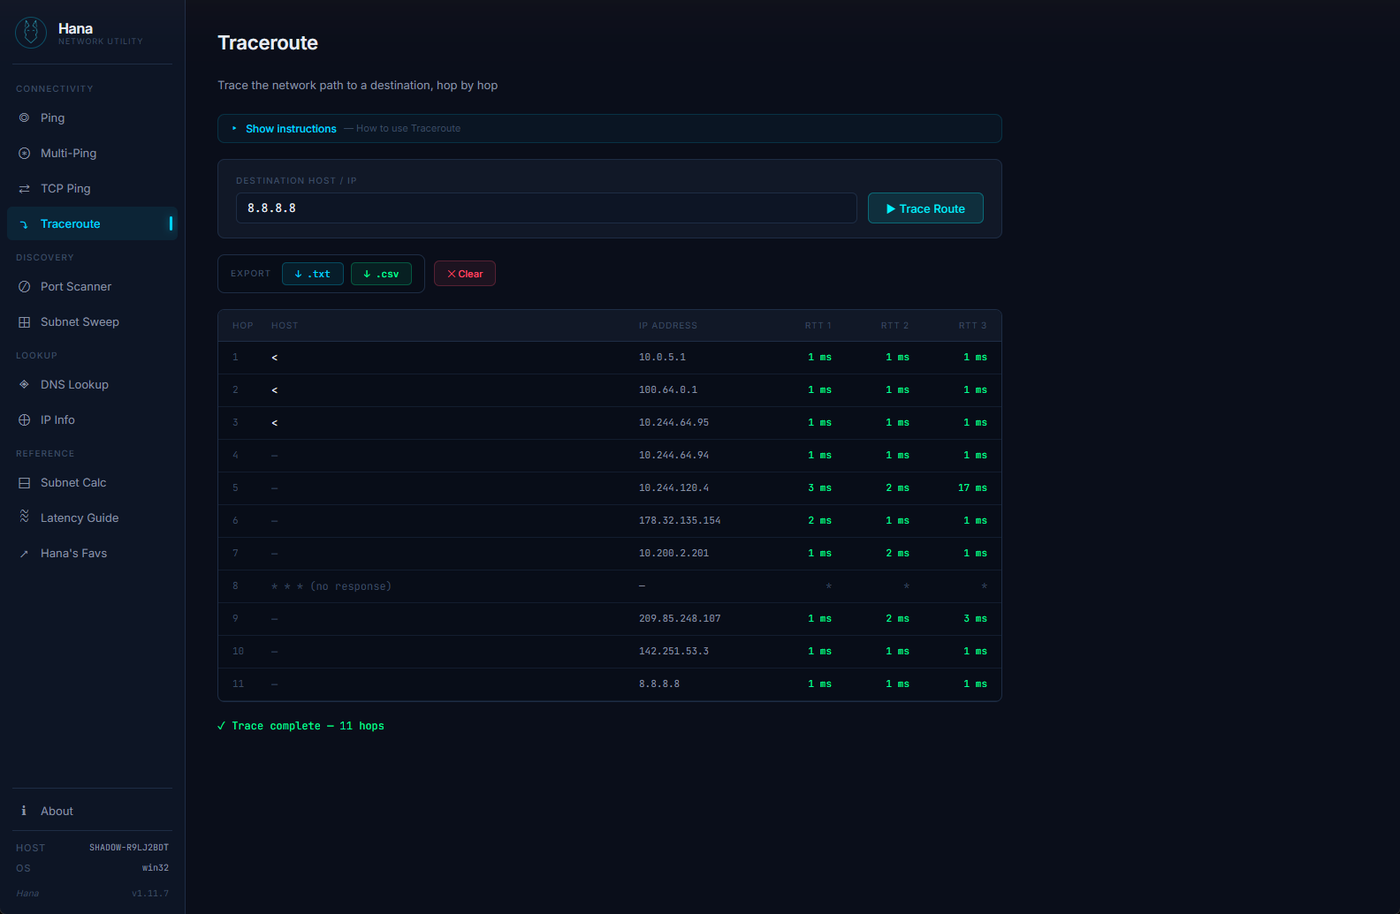
Task: Open Subnet Calc page
Action: 92,482
